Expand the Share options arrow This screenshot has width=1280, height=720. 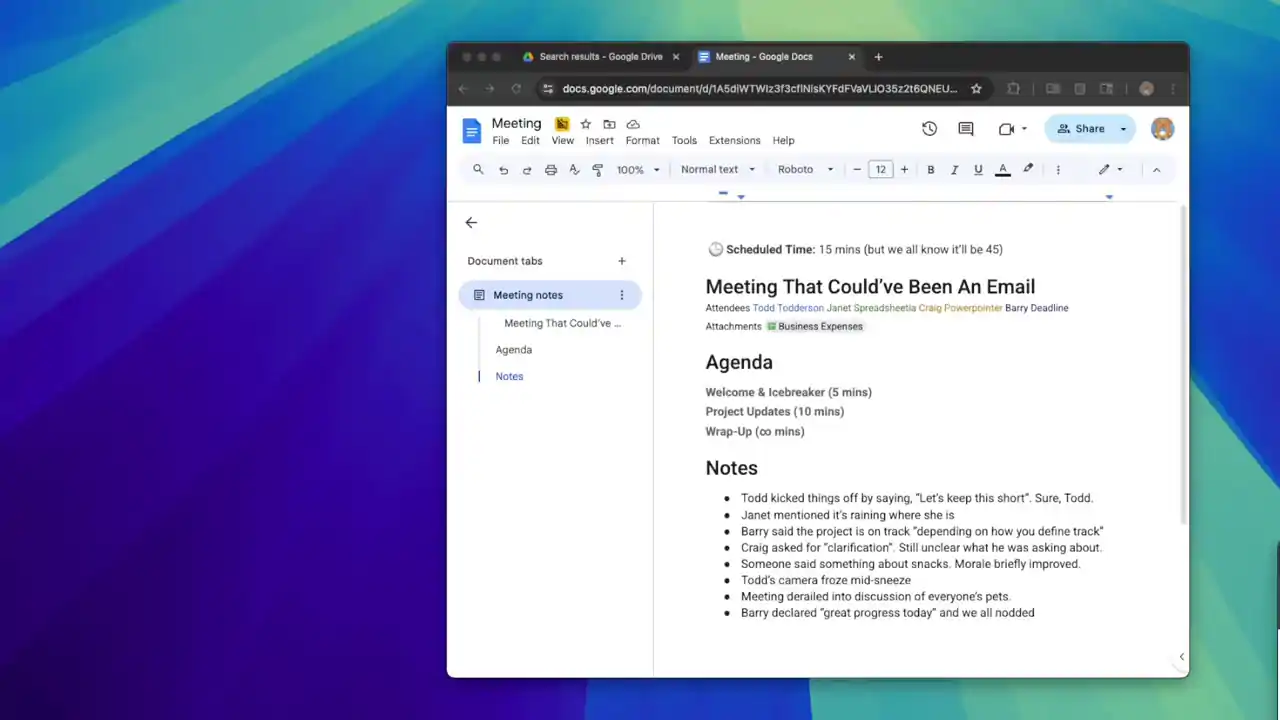[x=1123, y=129]
